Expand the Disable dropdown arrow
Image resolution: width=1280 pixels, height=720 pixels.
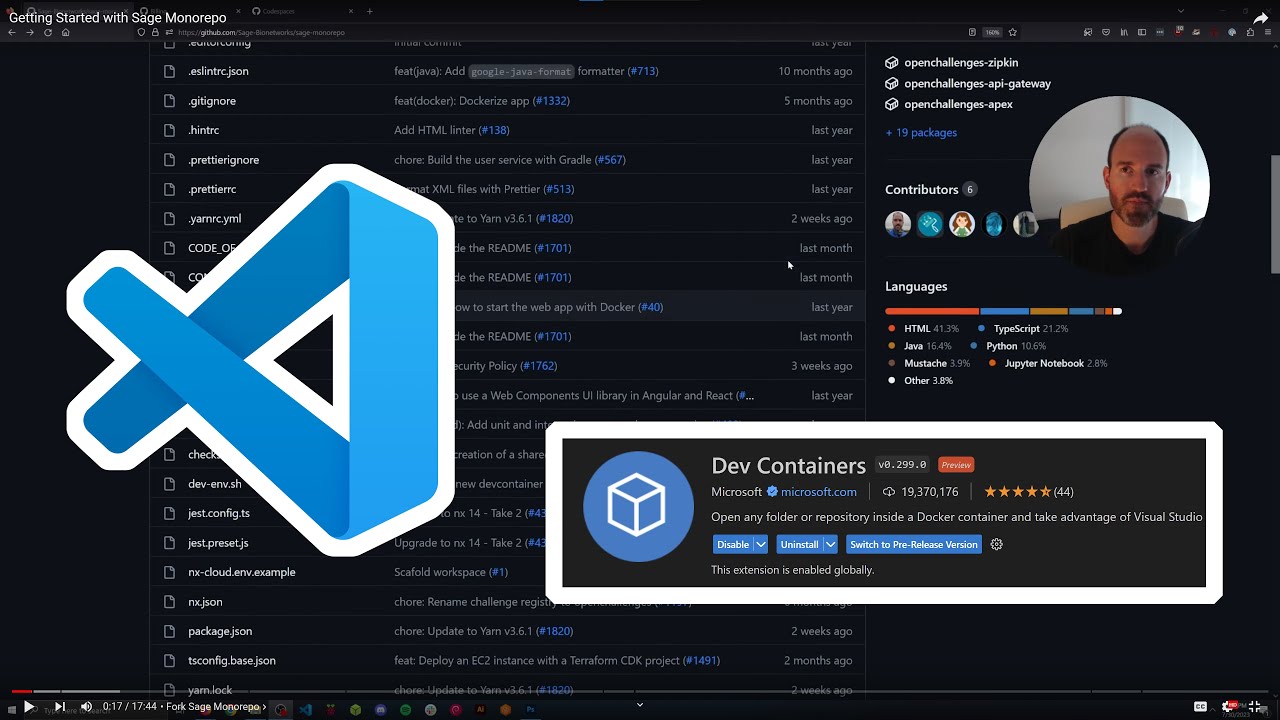tap(760, 545)
